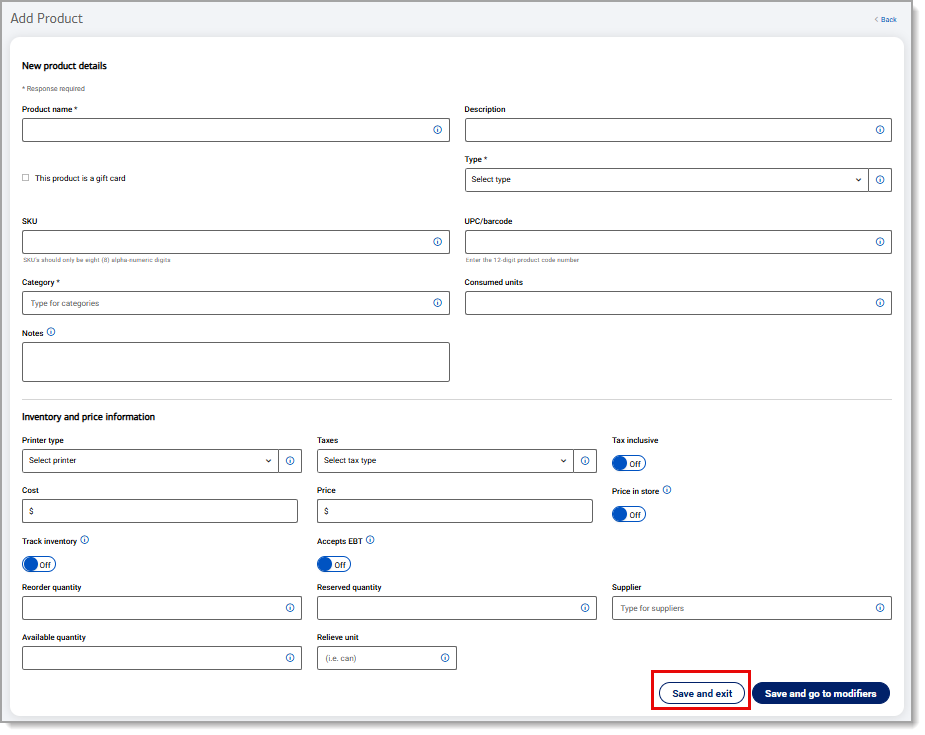Click the info icon in Product name field

click(437, 130)
